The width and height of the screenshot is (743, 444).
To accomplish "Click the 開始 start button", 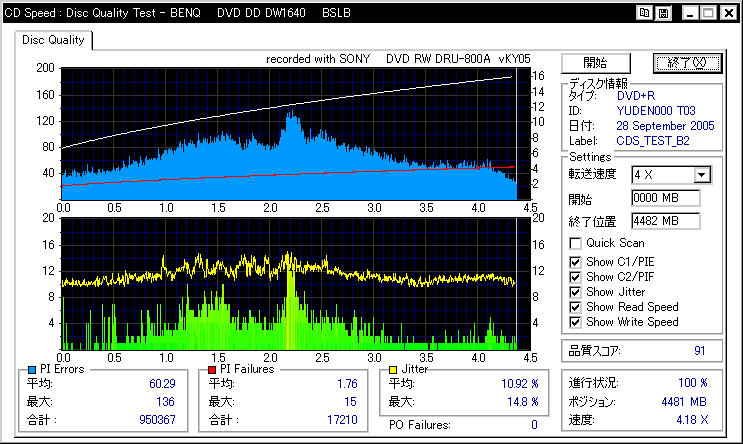I will tap(596, 63).
